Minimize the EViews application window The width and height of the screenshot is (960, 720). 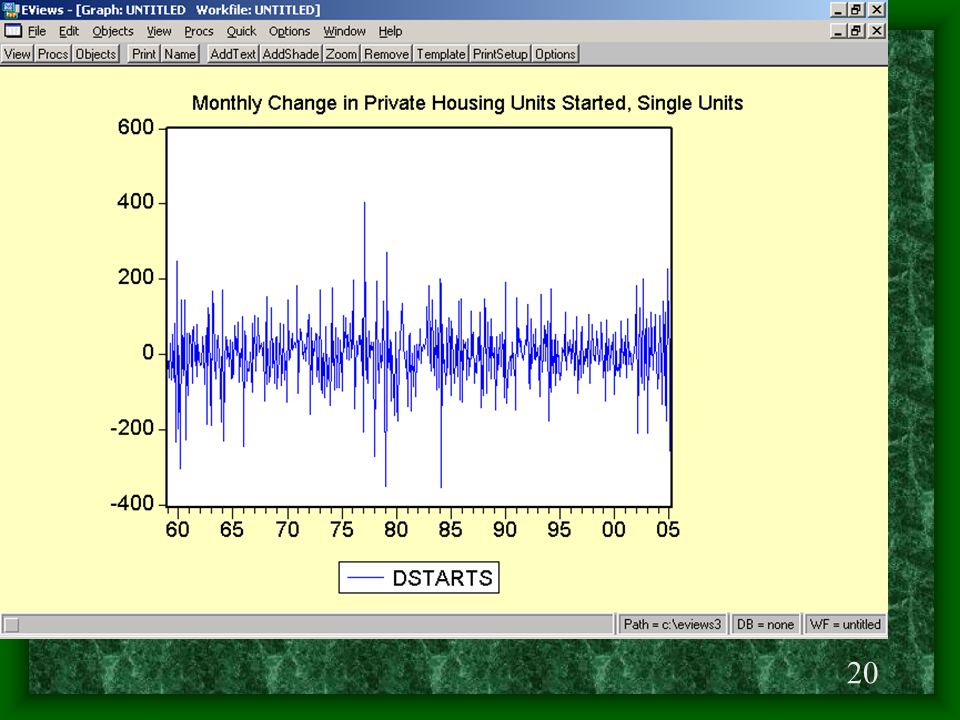tap(838, 10)
